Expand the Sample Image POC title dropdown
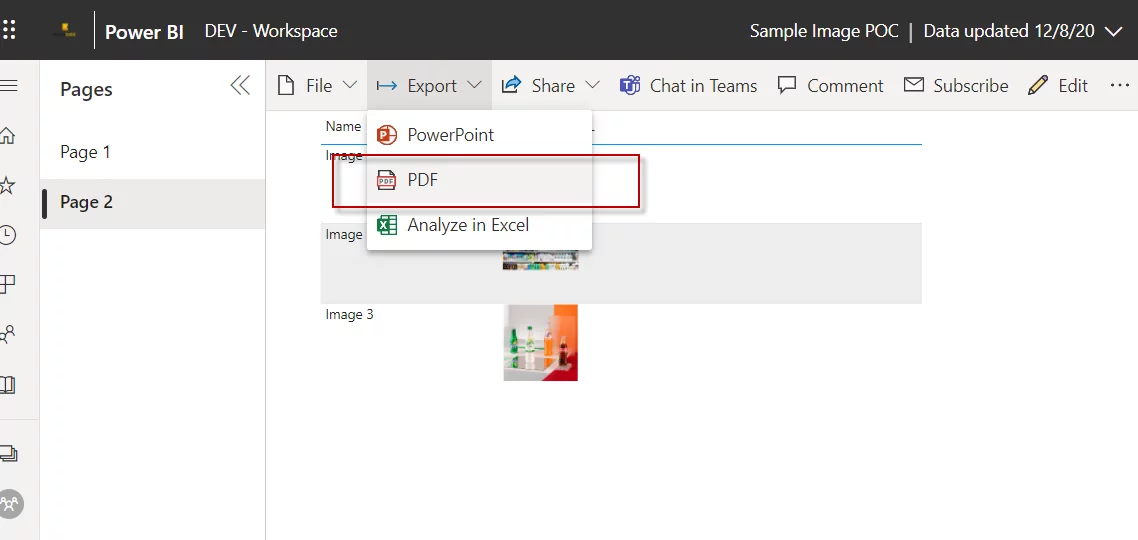Viewport: 1138px width, 540px height. [x=1113, y=31]
